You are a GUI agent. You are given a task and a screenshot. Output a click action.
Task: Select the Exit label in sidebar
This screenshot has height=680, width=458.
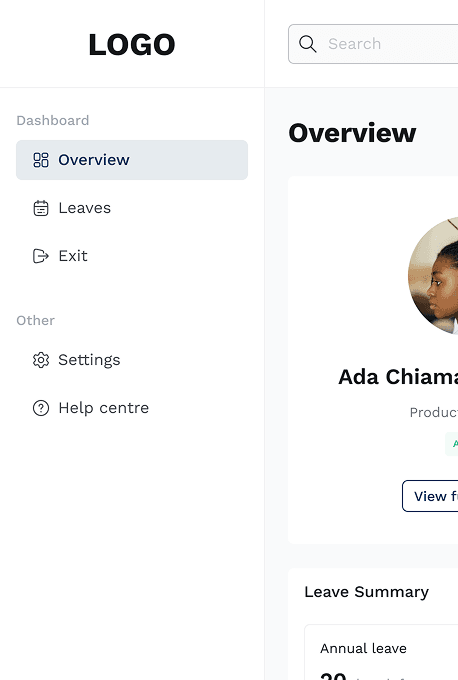pos(73,256)
